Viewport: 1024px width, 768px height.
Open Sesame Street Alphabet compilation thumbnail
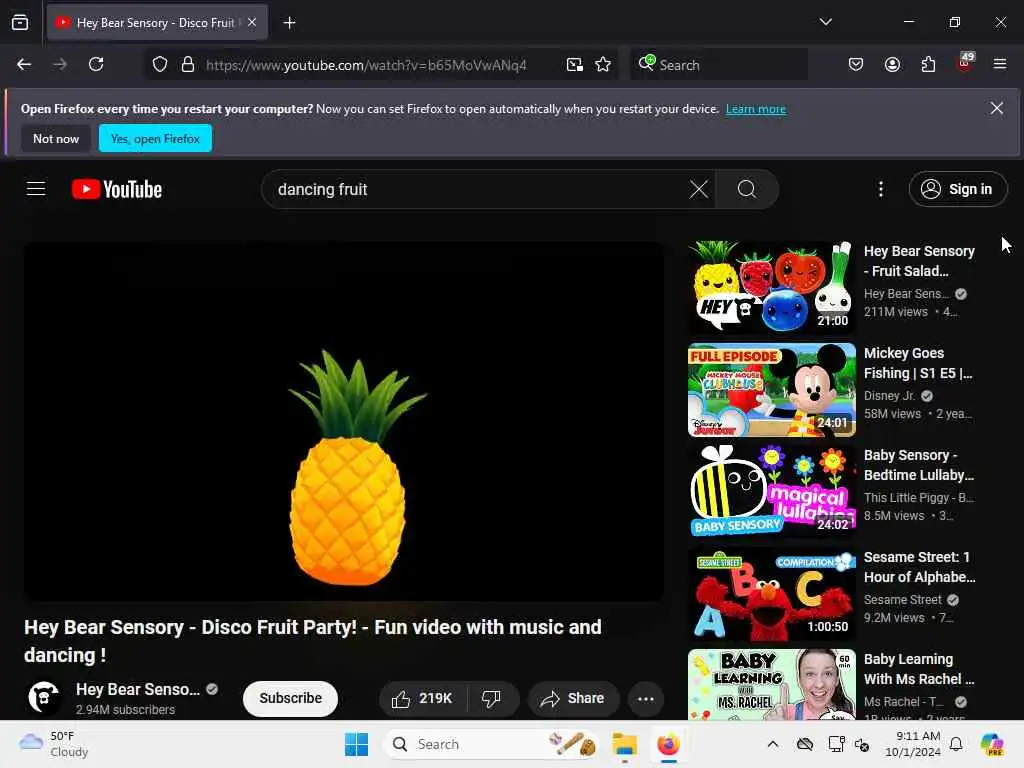pos(772,594)
